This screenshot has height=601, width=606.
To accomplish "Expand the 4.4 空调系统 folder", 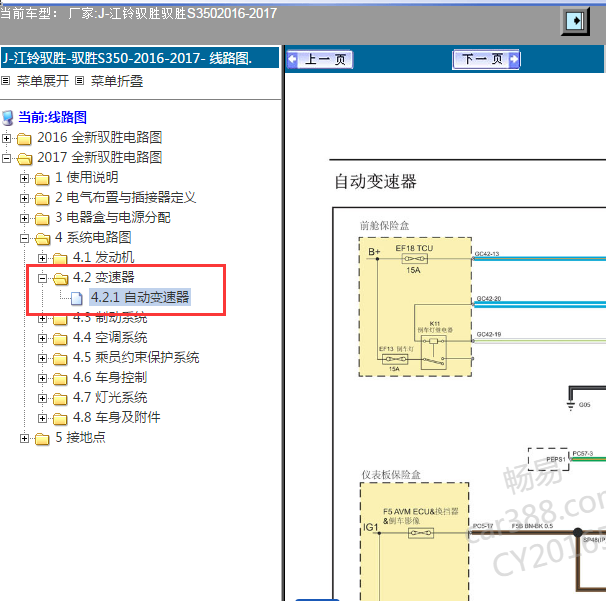I will click(x=43, y=339).
